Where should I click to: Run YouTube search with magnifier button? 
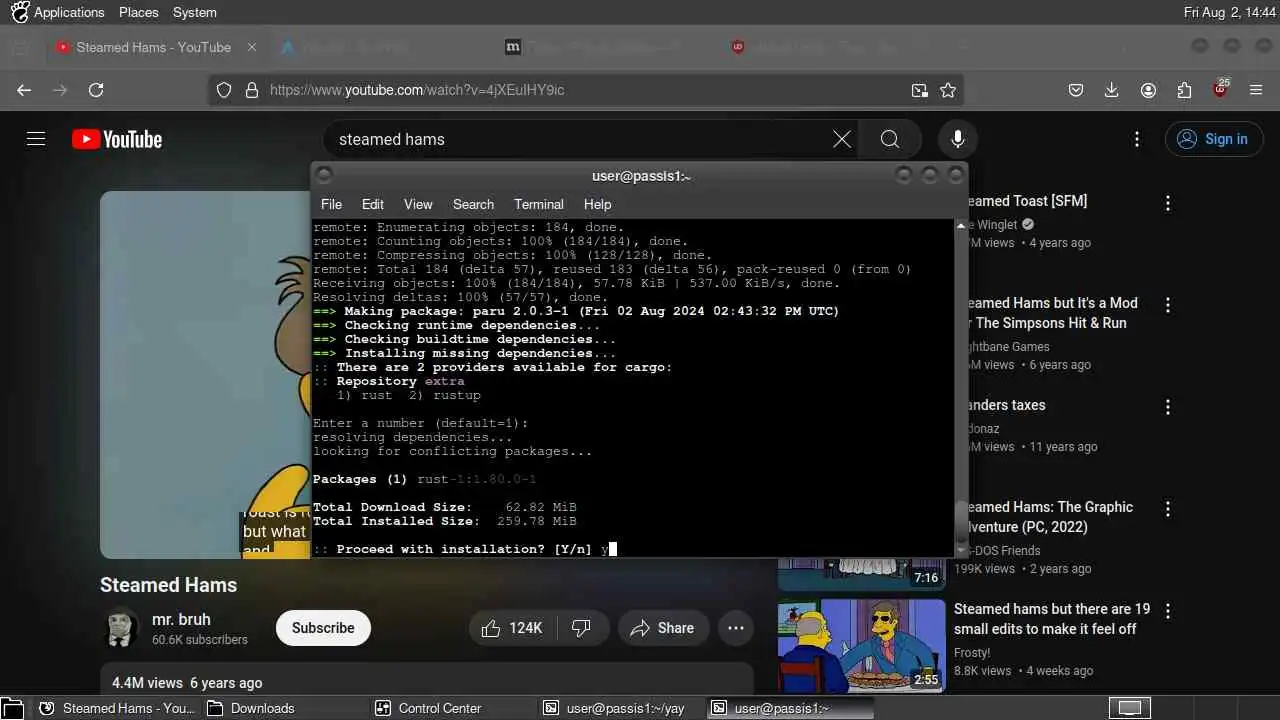coord(890,139)
